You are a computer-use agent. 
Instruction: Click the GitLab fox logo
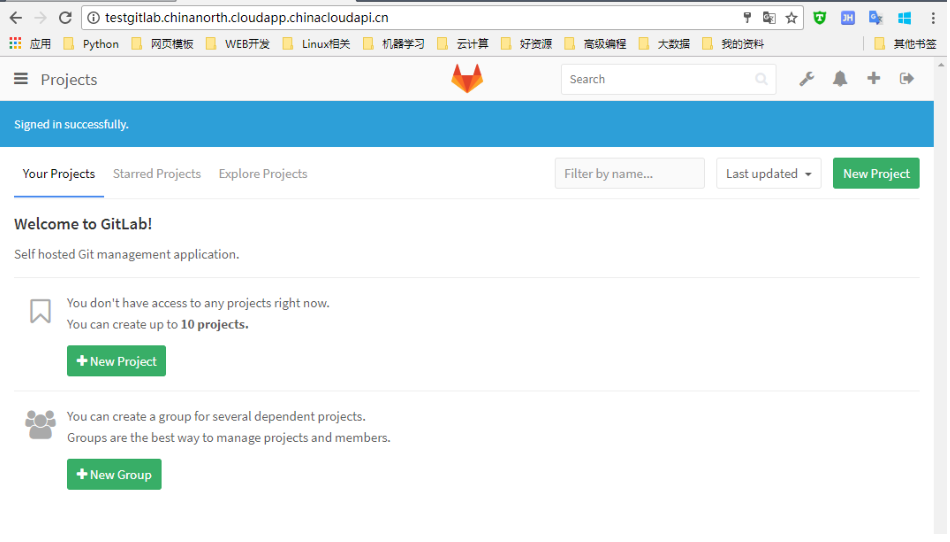click(x=467, y=79)
